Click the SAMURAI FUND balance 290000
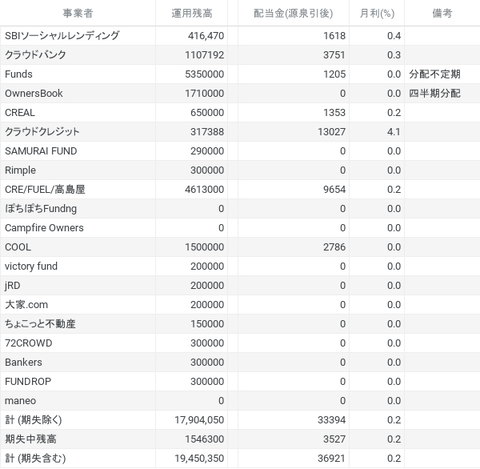 [207, 151]
